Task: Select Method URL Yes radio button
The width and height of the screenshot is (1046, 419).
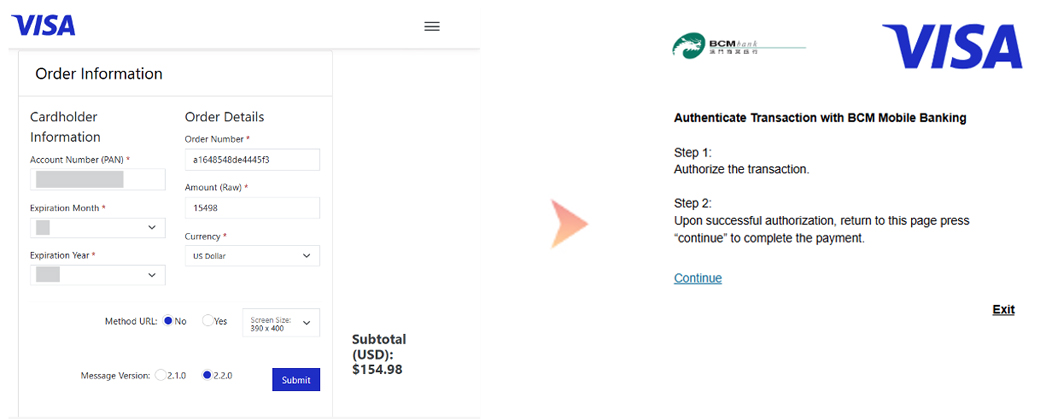Action: point(207,321)
